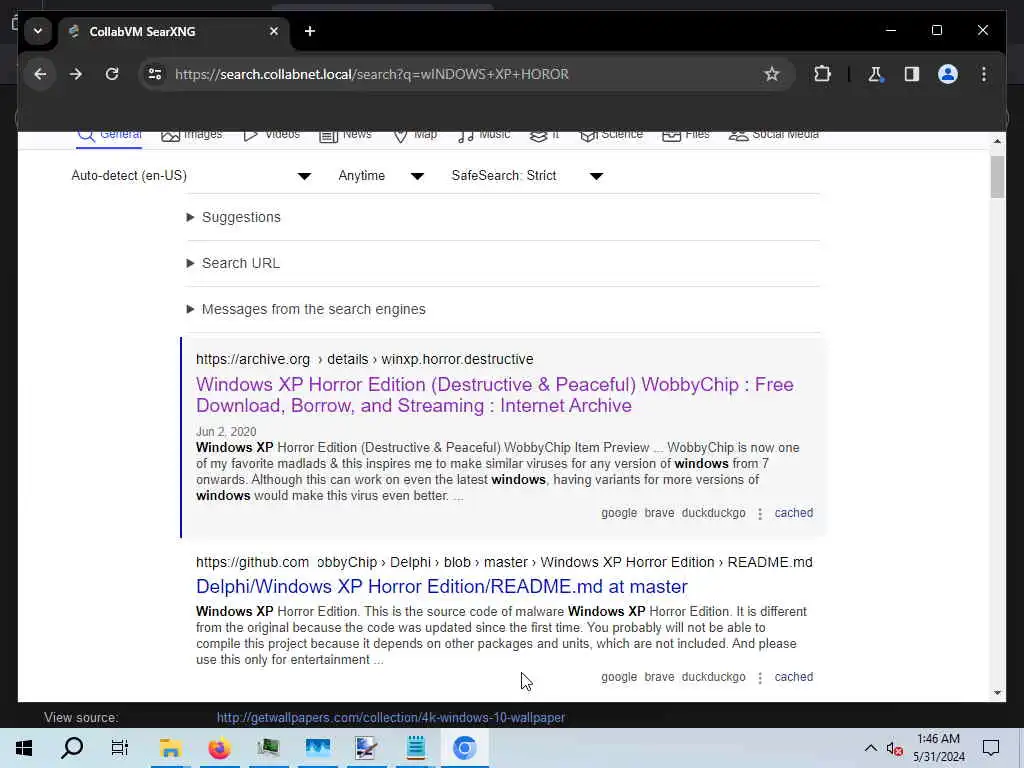
Task: Close the CollabVM SearXNG tab
Action: (274, 31)
